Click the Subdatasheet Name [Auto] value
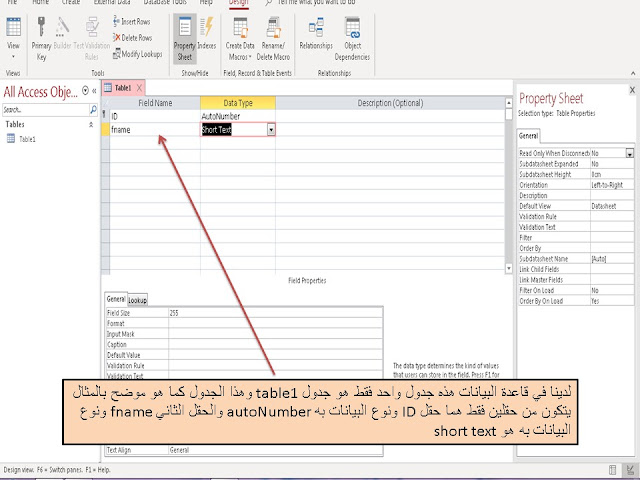Image resolution: width=640 pixels, height=480 pixels. click(612, 259)
